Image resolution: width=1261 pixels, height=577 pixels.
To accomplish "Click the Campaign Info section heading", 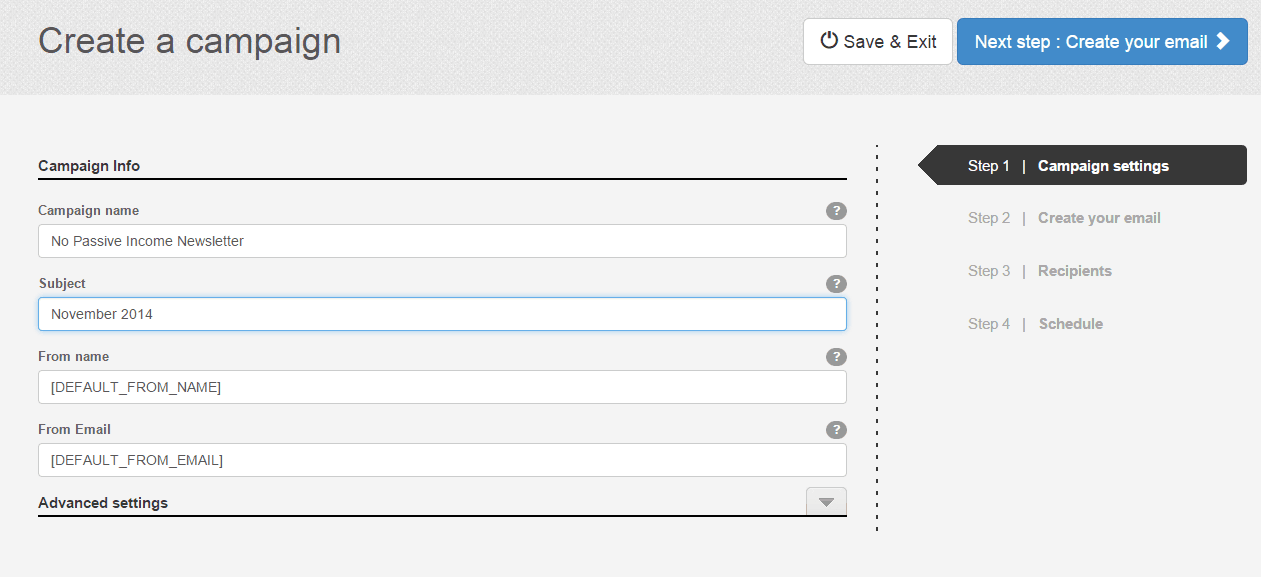I will click(89, 165).
